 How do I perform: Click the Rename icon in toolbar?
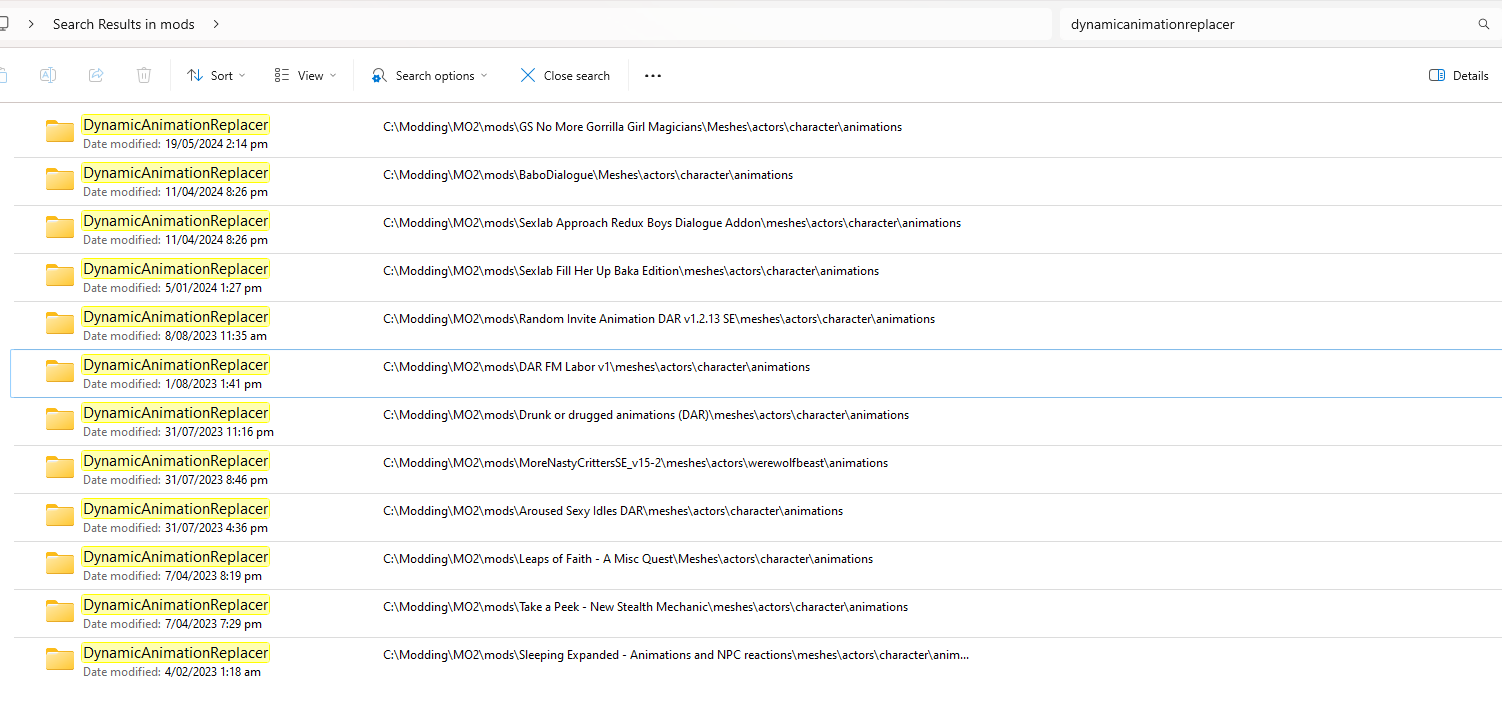(47, 75)
